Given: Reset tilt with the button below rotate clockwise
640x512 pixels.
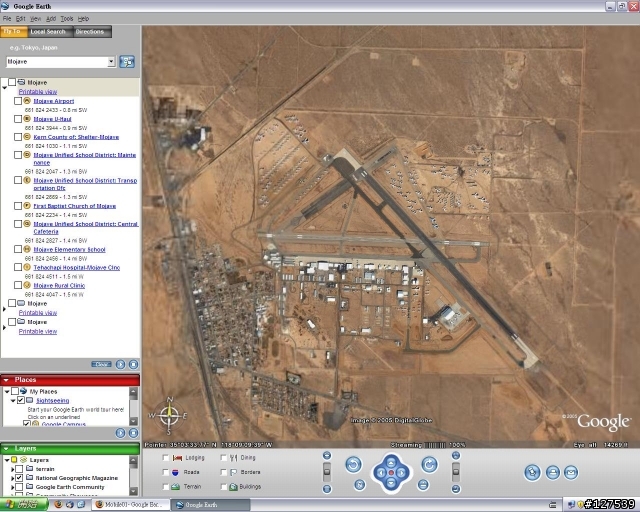Looking at the screenshot, I should (423, 485).
